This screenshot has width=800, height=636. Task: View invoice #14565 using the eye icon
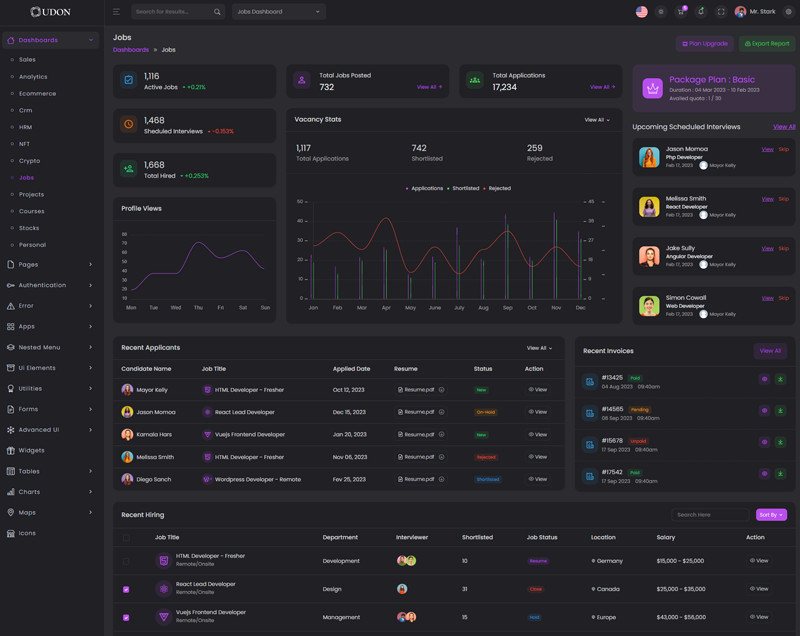pyautogui.click(x=765, y=411)
